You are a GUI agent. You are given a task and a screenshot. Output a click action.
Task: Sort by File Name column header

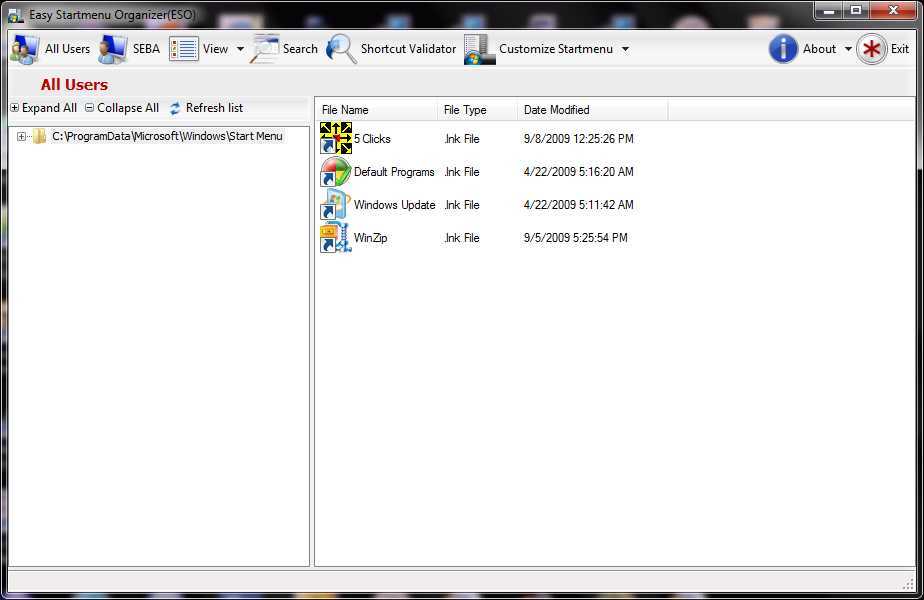coord(377,110)
